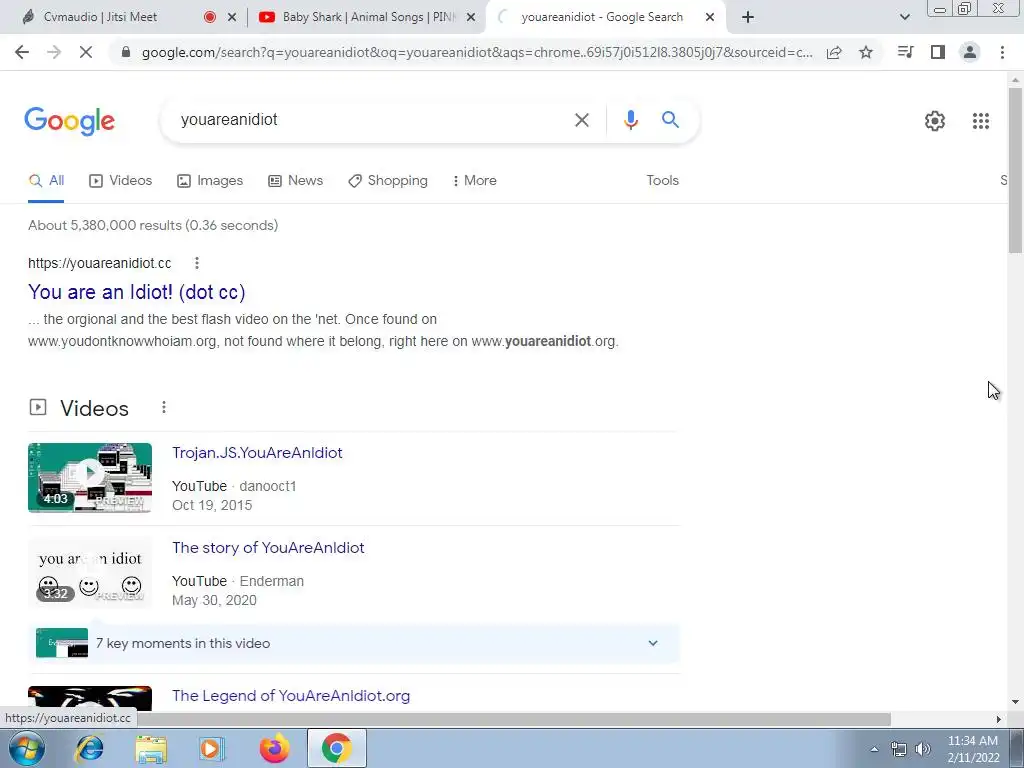Click the scroll right arrow button
This screenshot has width=1024, height=768.
pyautogui.click(x=999, y=719)
